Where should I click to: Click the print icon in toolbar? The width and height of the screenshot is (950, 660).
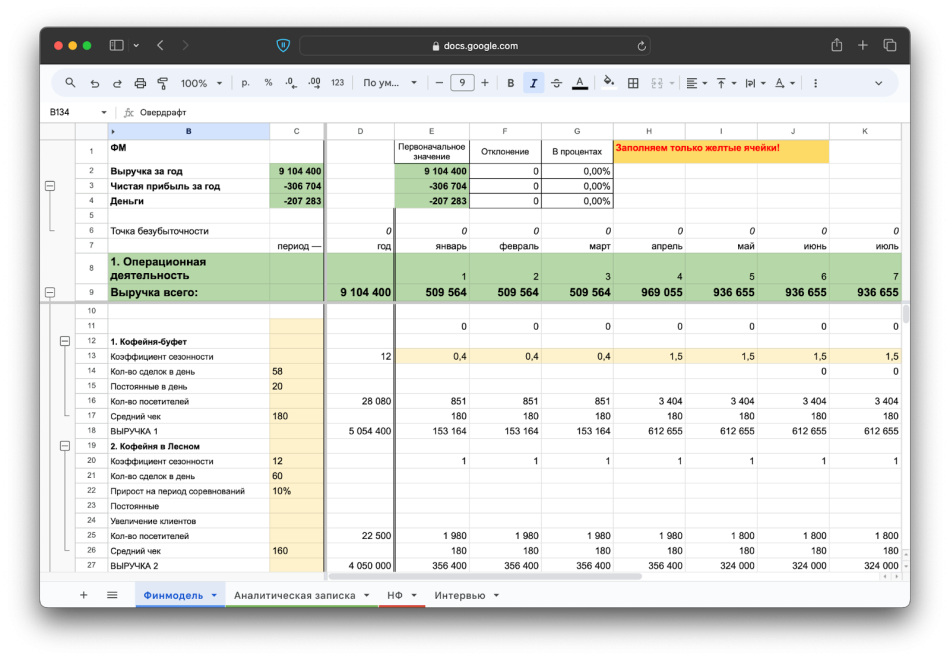tap(140, 83)
